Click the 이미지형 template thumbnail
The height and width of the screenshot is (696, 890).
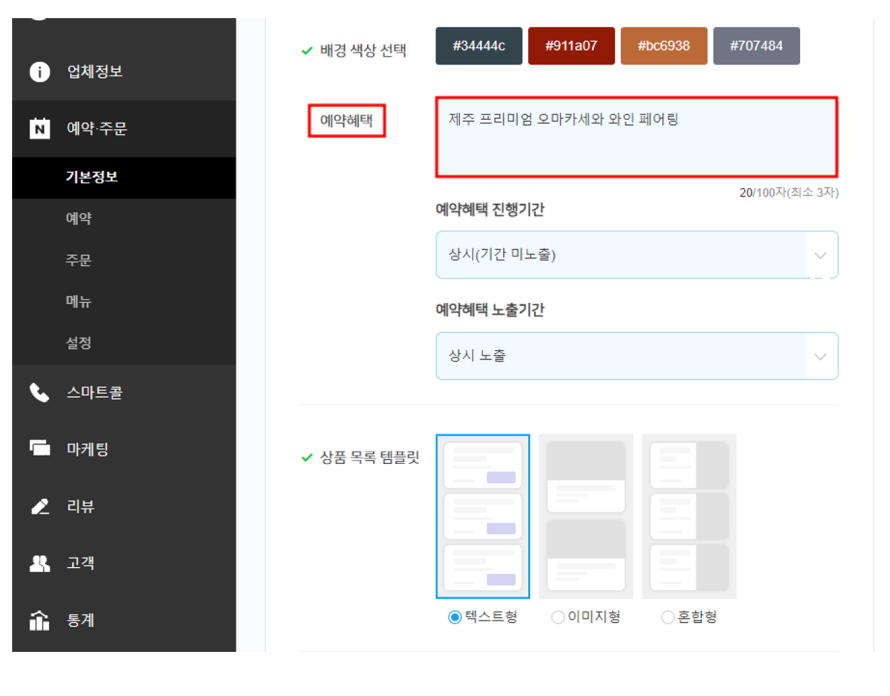[586, 517]
